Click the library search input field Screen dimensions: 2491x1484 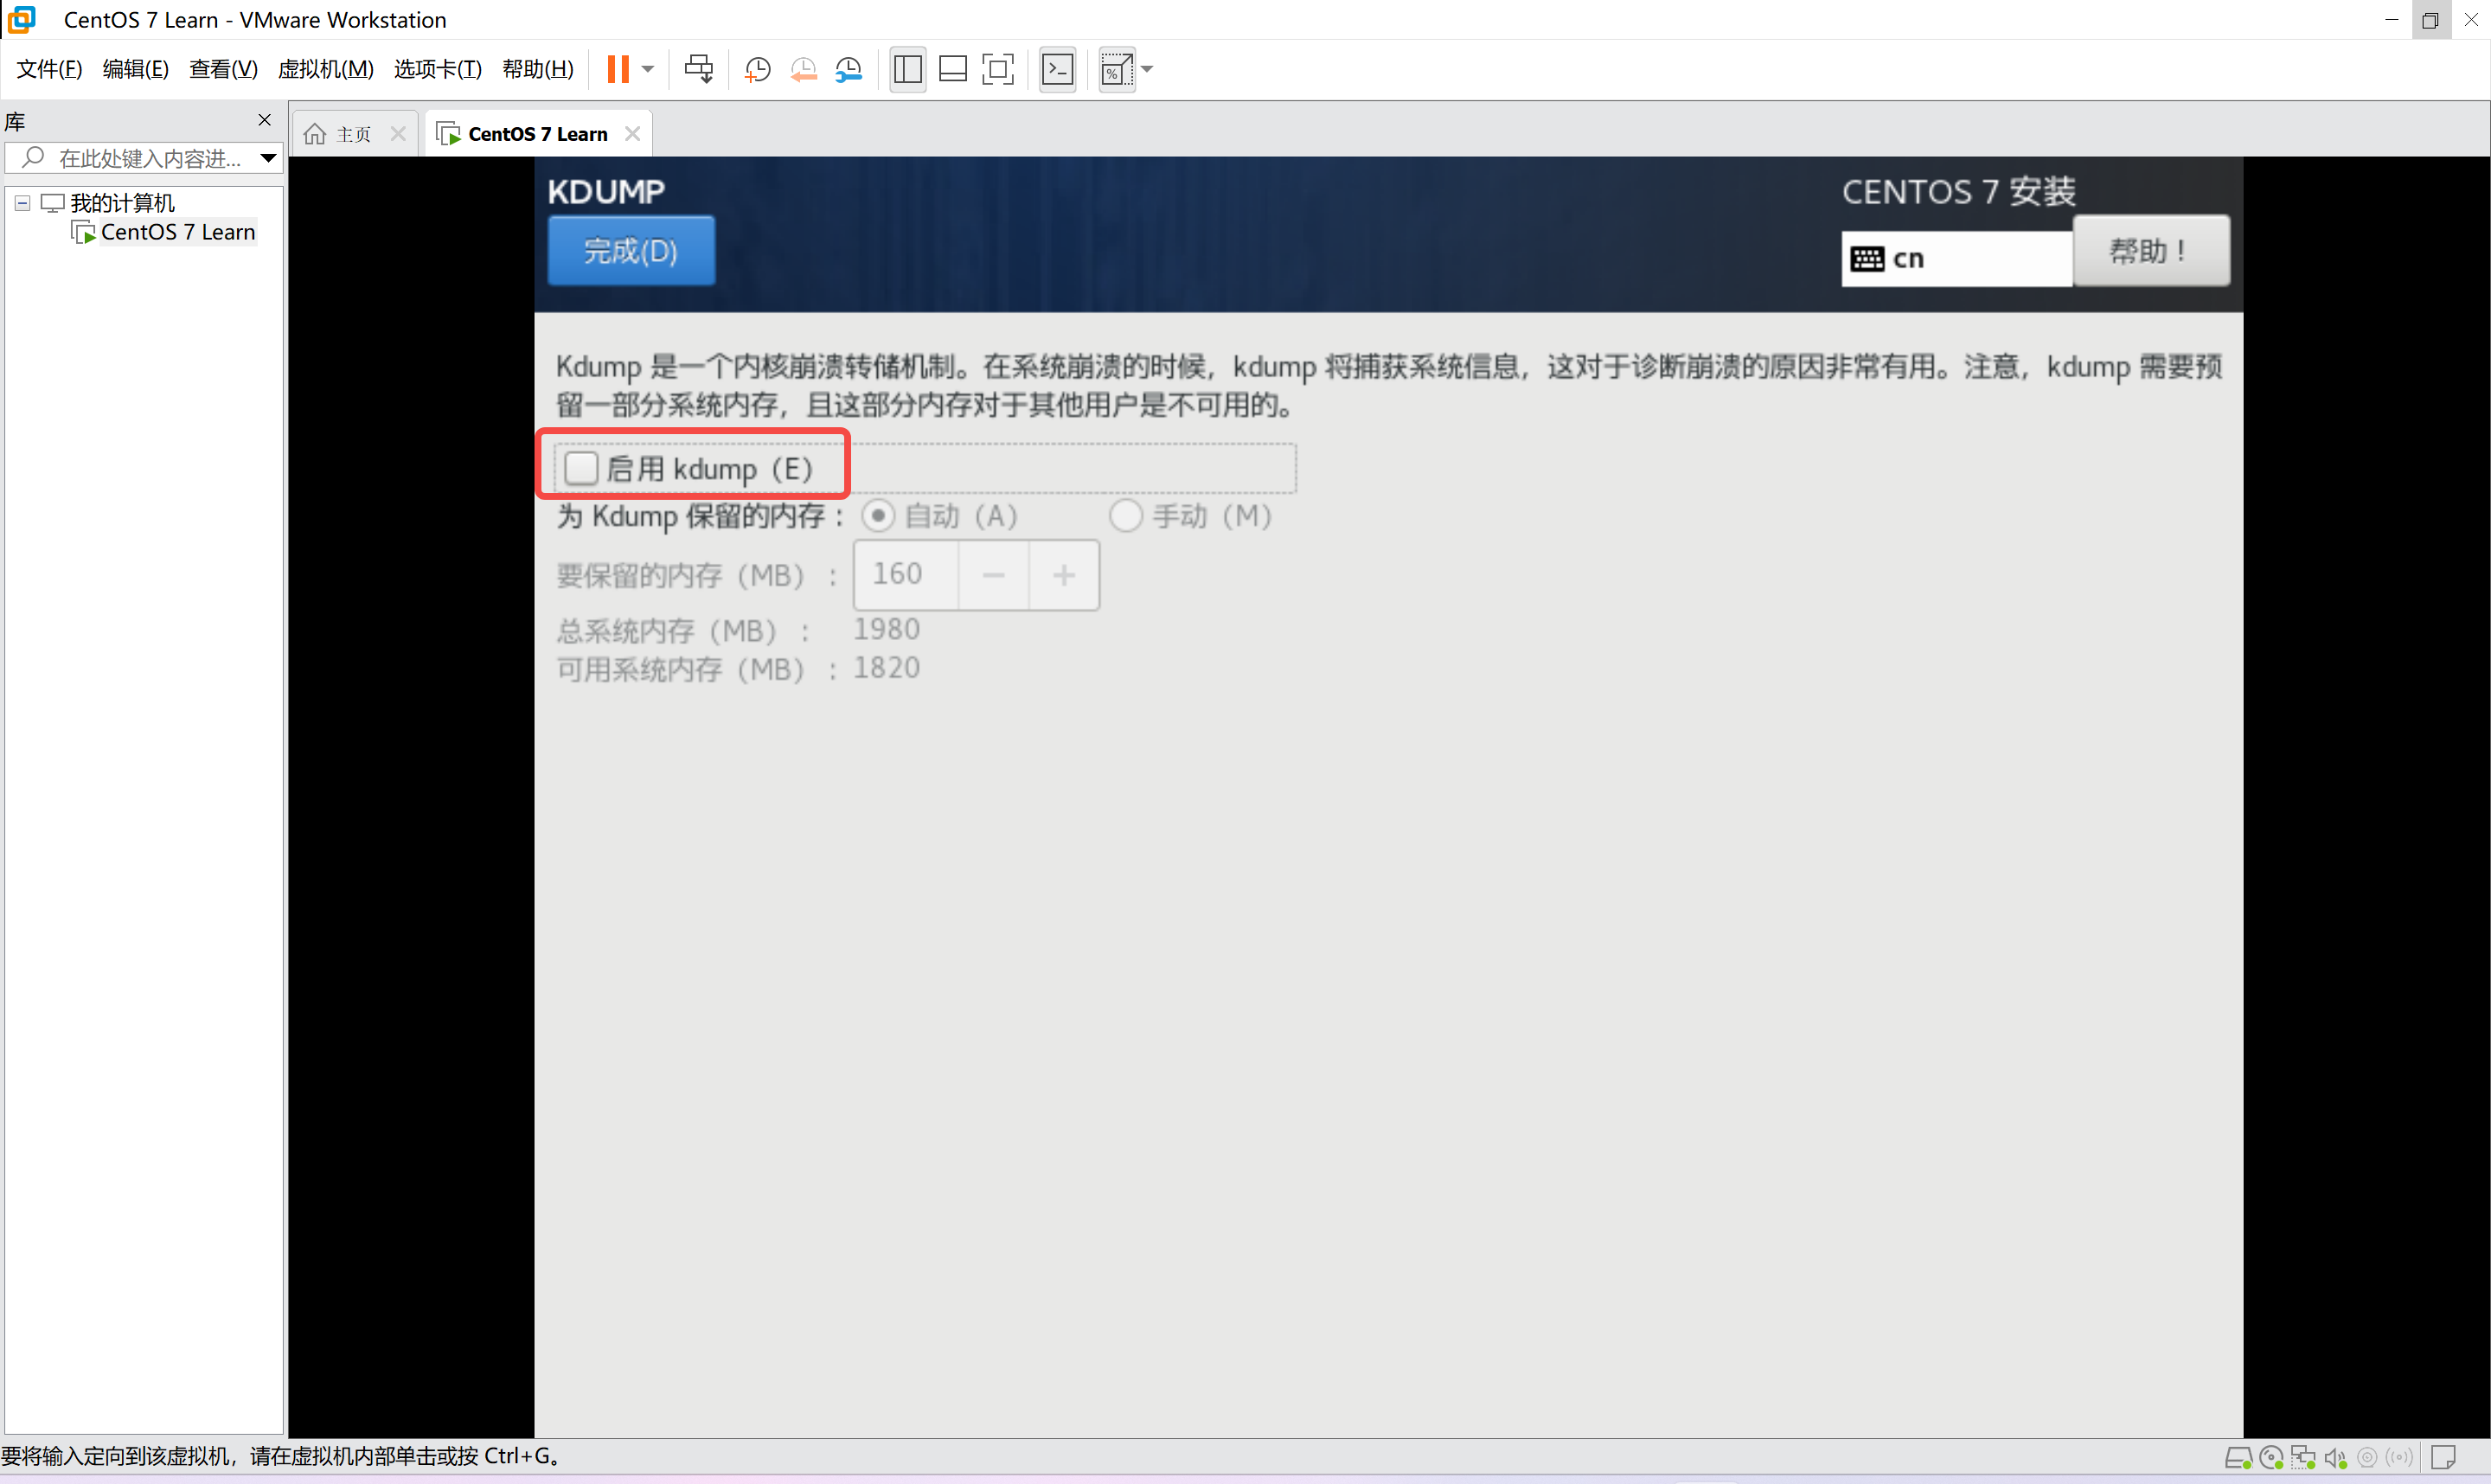coord(145,158)
